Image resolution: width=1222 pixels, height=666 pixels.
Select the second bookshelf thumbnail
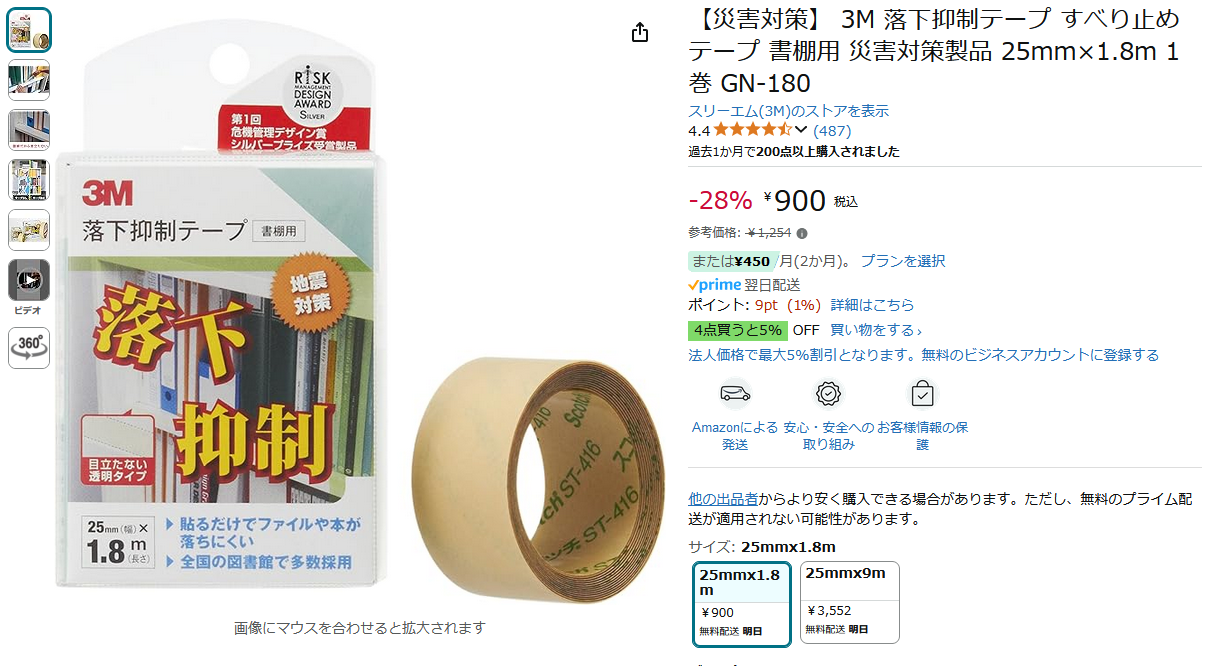point(29,80)
